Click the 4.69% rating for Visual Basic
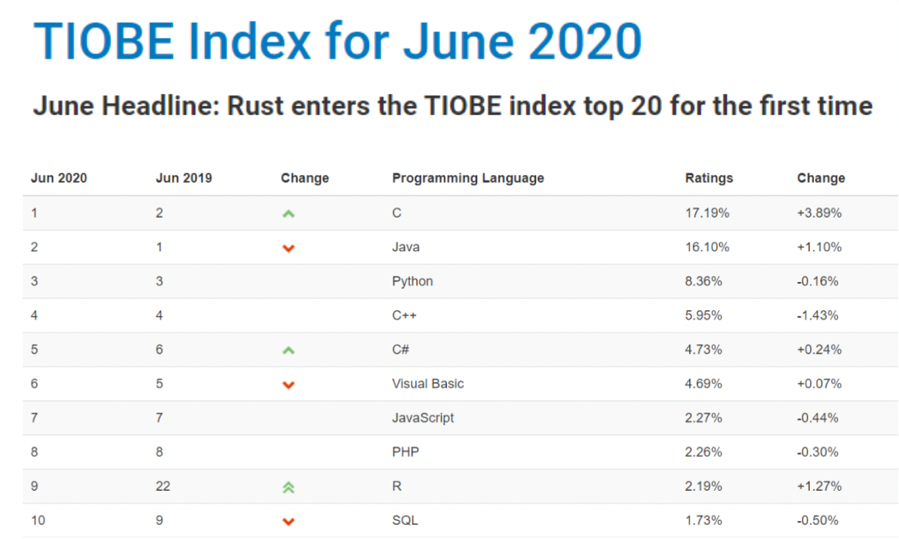 click(703, 384)
